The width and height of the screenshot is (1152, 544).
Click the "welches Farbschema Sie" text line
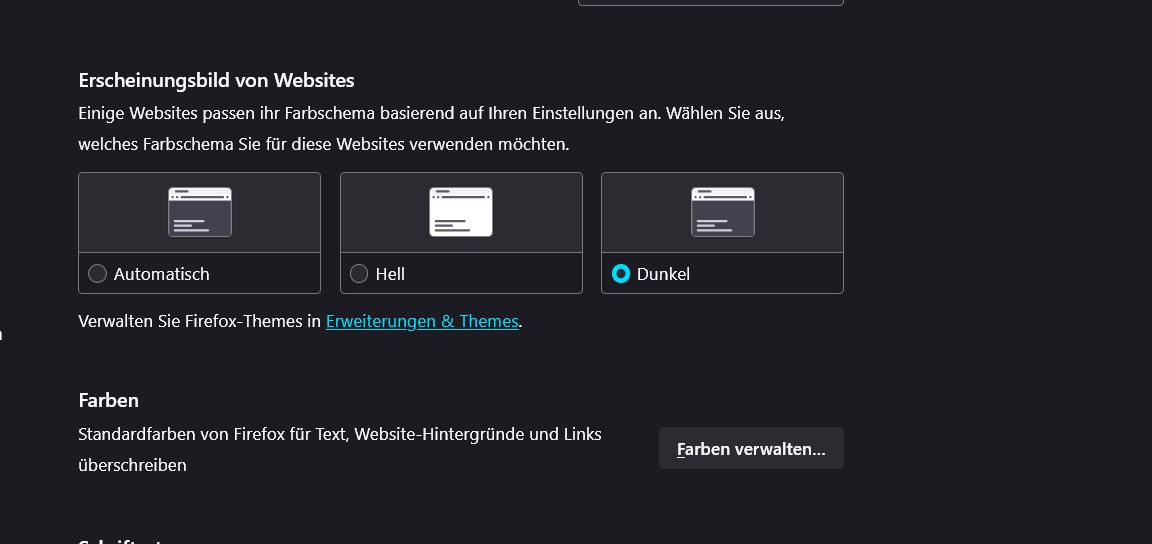coord(323,144)
